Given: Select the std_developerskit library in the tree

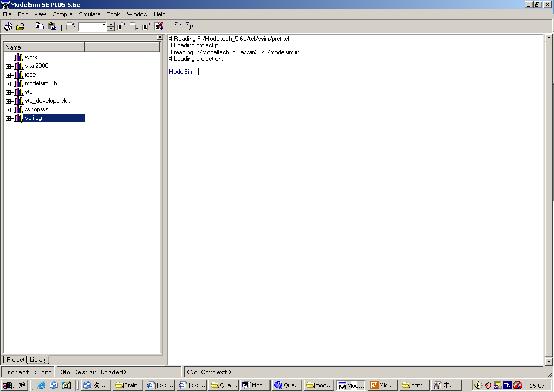Looking at the screenshot, I should tap(47, 101).
